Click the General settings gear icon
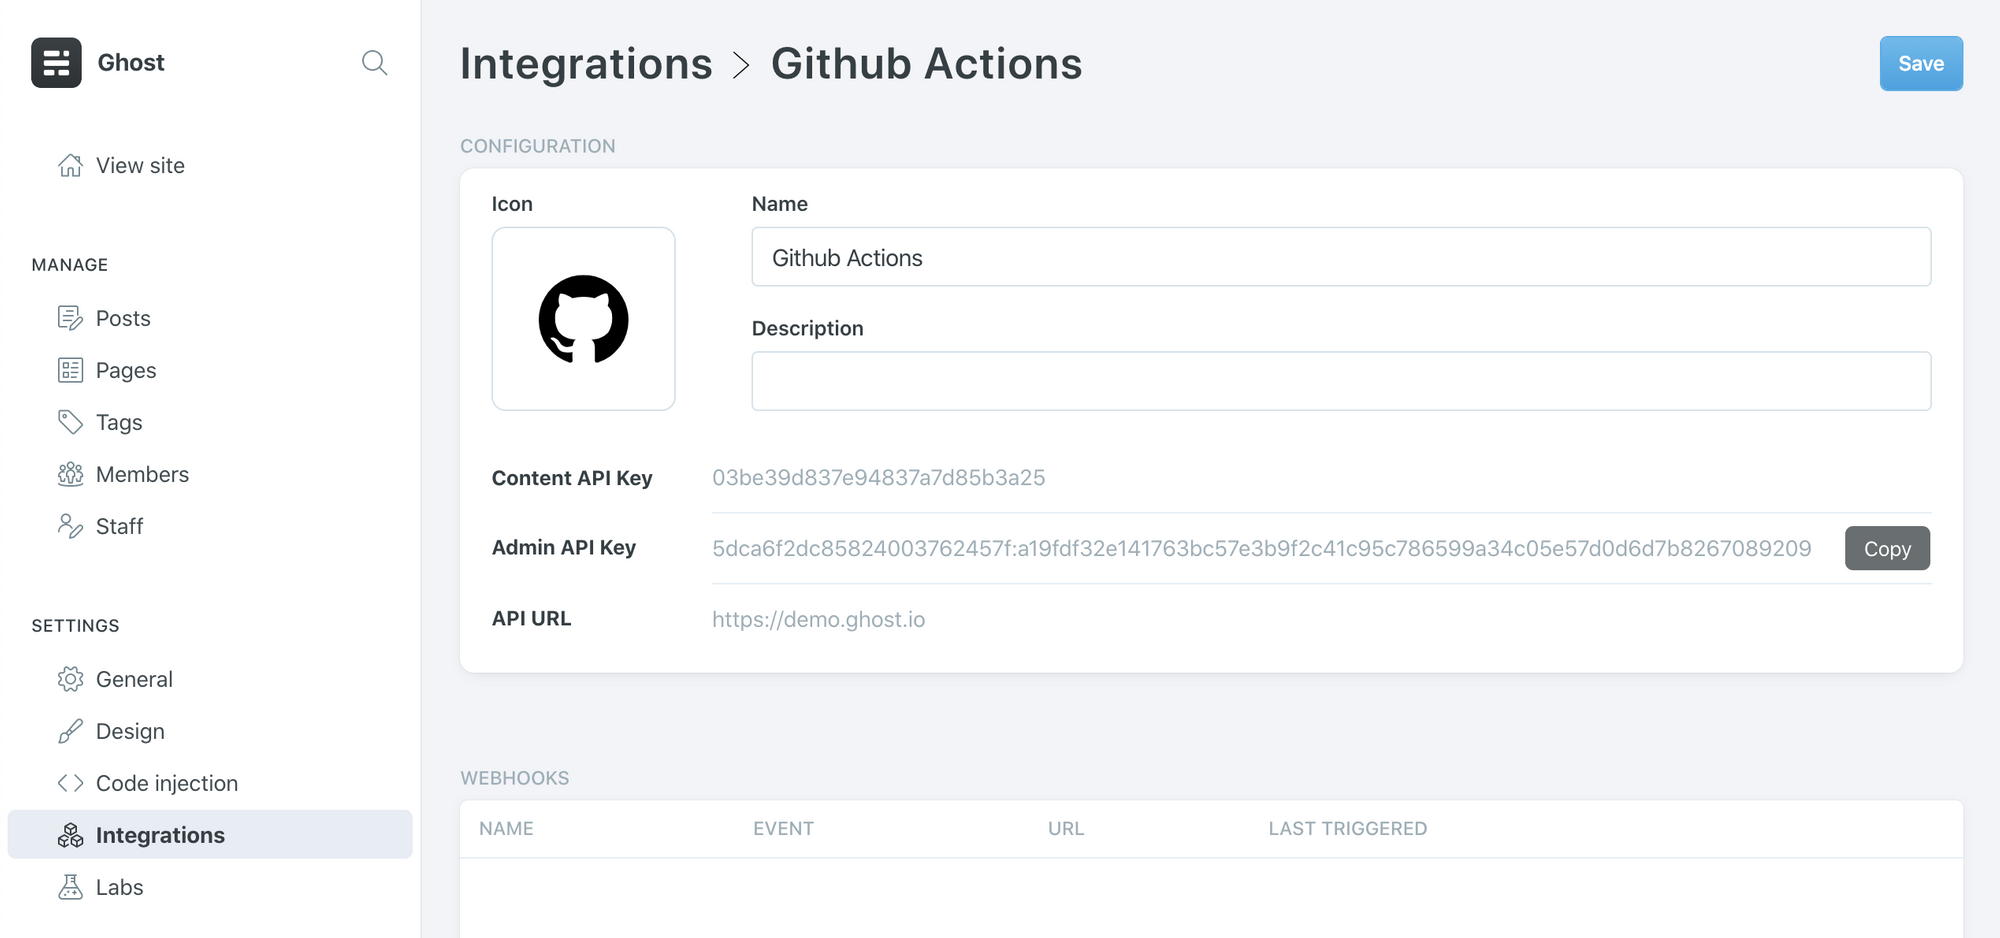The width and height of the screenshot is (2000, 938). click(x=70, y=679)
